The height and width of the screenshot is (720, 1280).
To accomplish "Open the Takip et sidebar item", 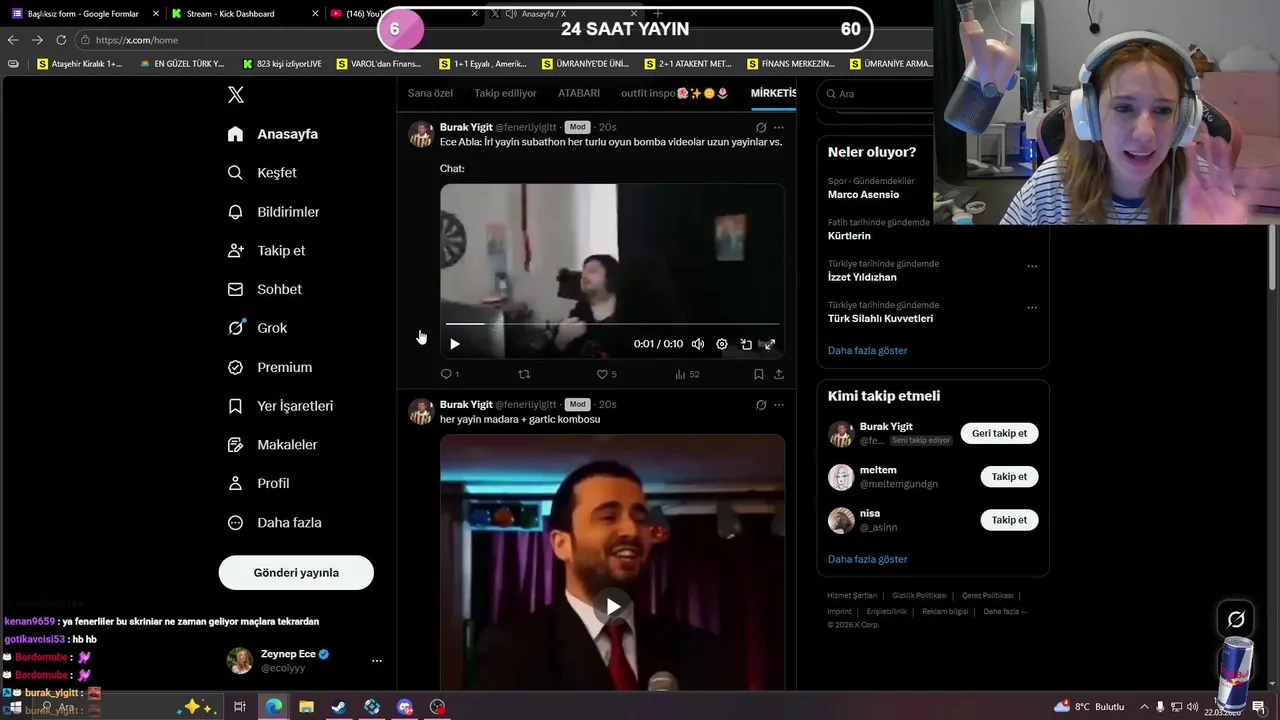I will click(266, 251).
